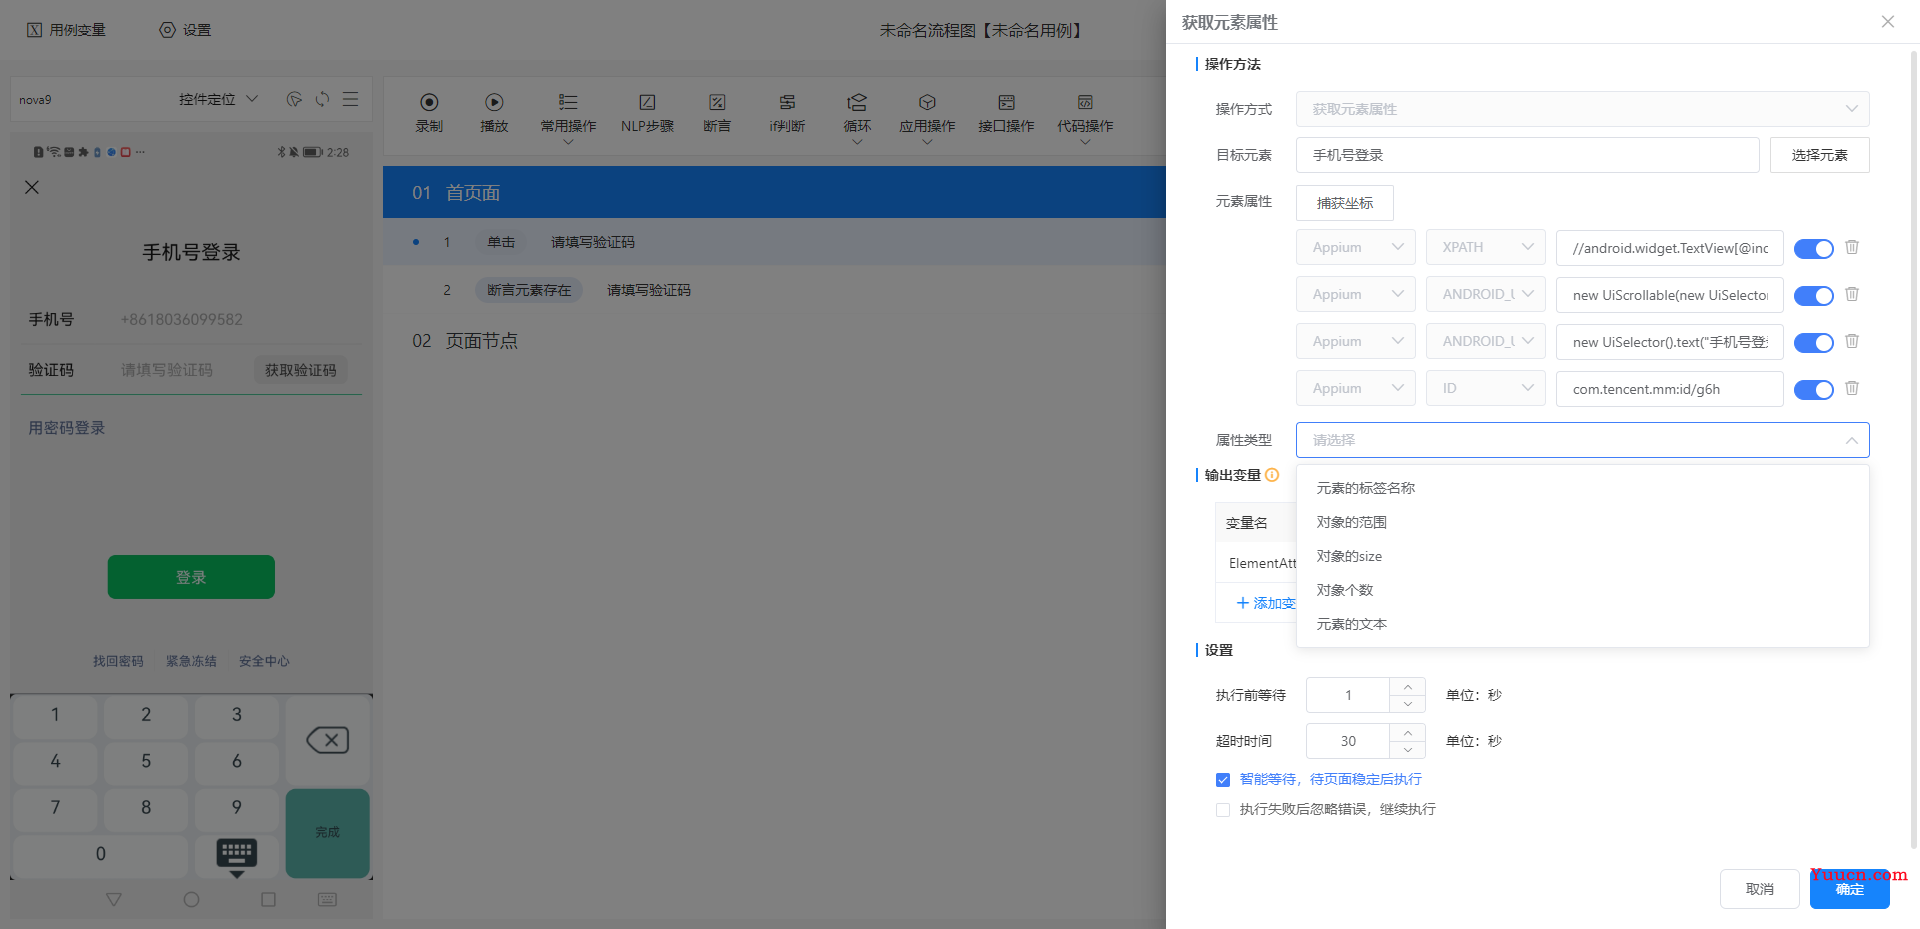Click the 目标元素 input field
Screen dimensions: 1920x929
tap(1527, 155)
